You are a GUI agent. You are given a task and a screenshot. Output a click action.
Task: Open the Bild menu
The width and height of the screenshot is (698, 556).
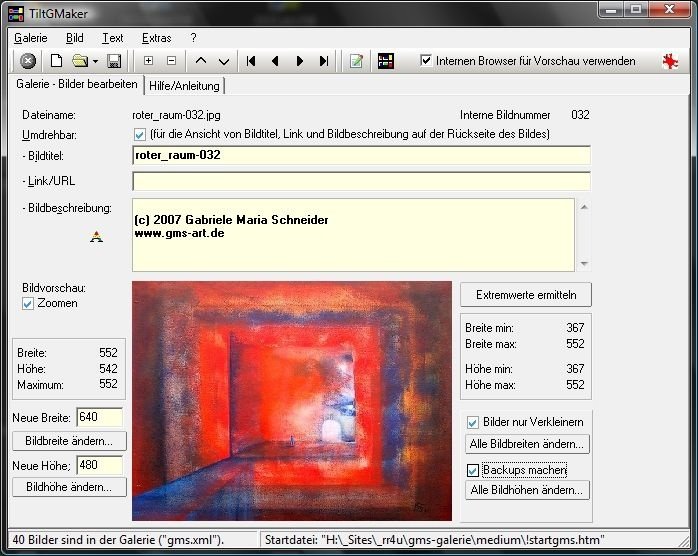tap(74, 38)
